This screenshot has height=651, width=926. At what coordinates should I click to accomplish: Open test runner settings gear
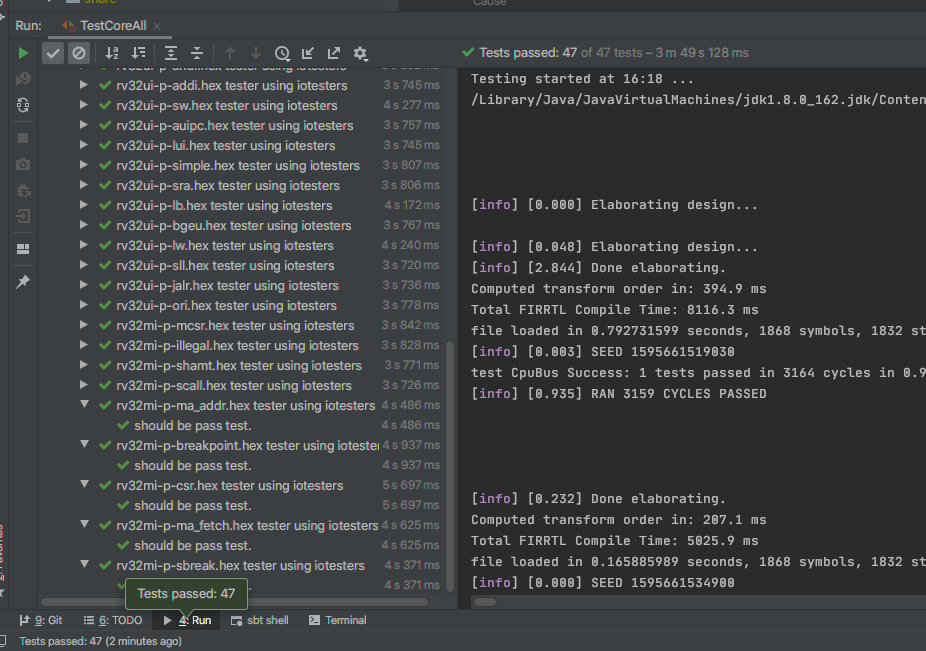click(x=360, y=54)
